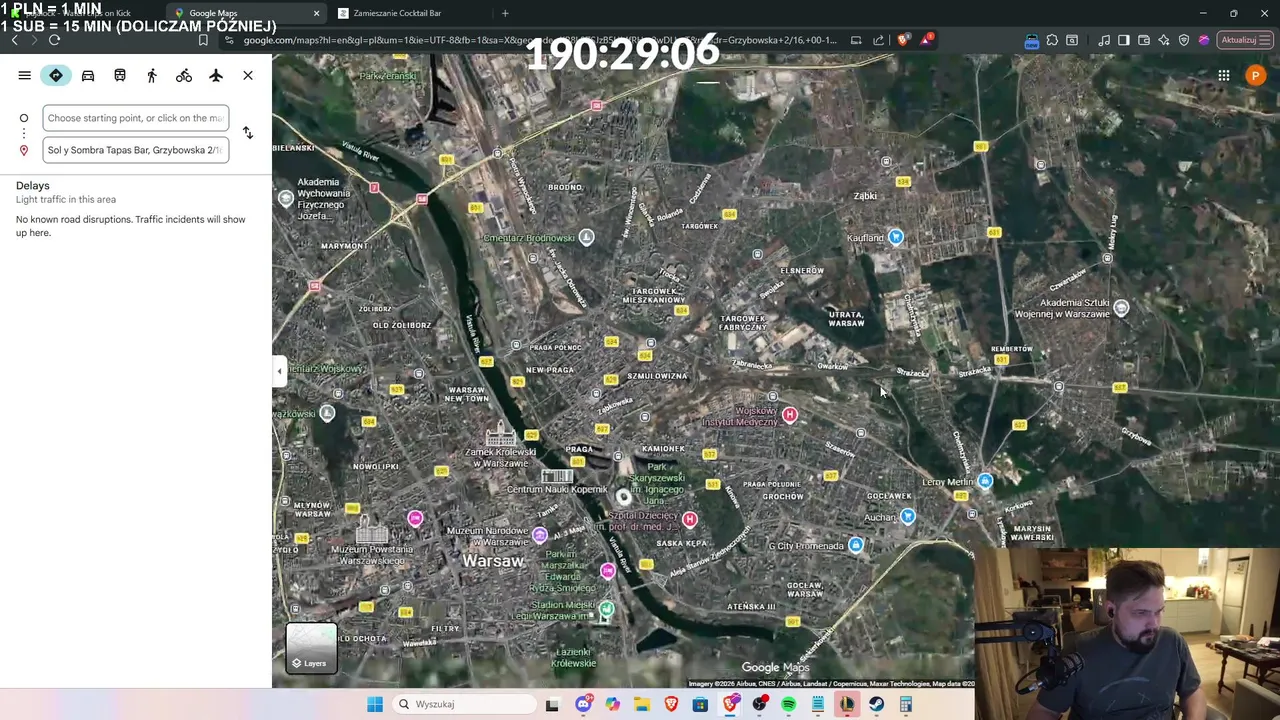Open the Brave Shields icon
Screen dimensions: 1280x720
tap(903, 40)
